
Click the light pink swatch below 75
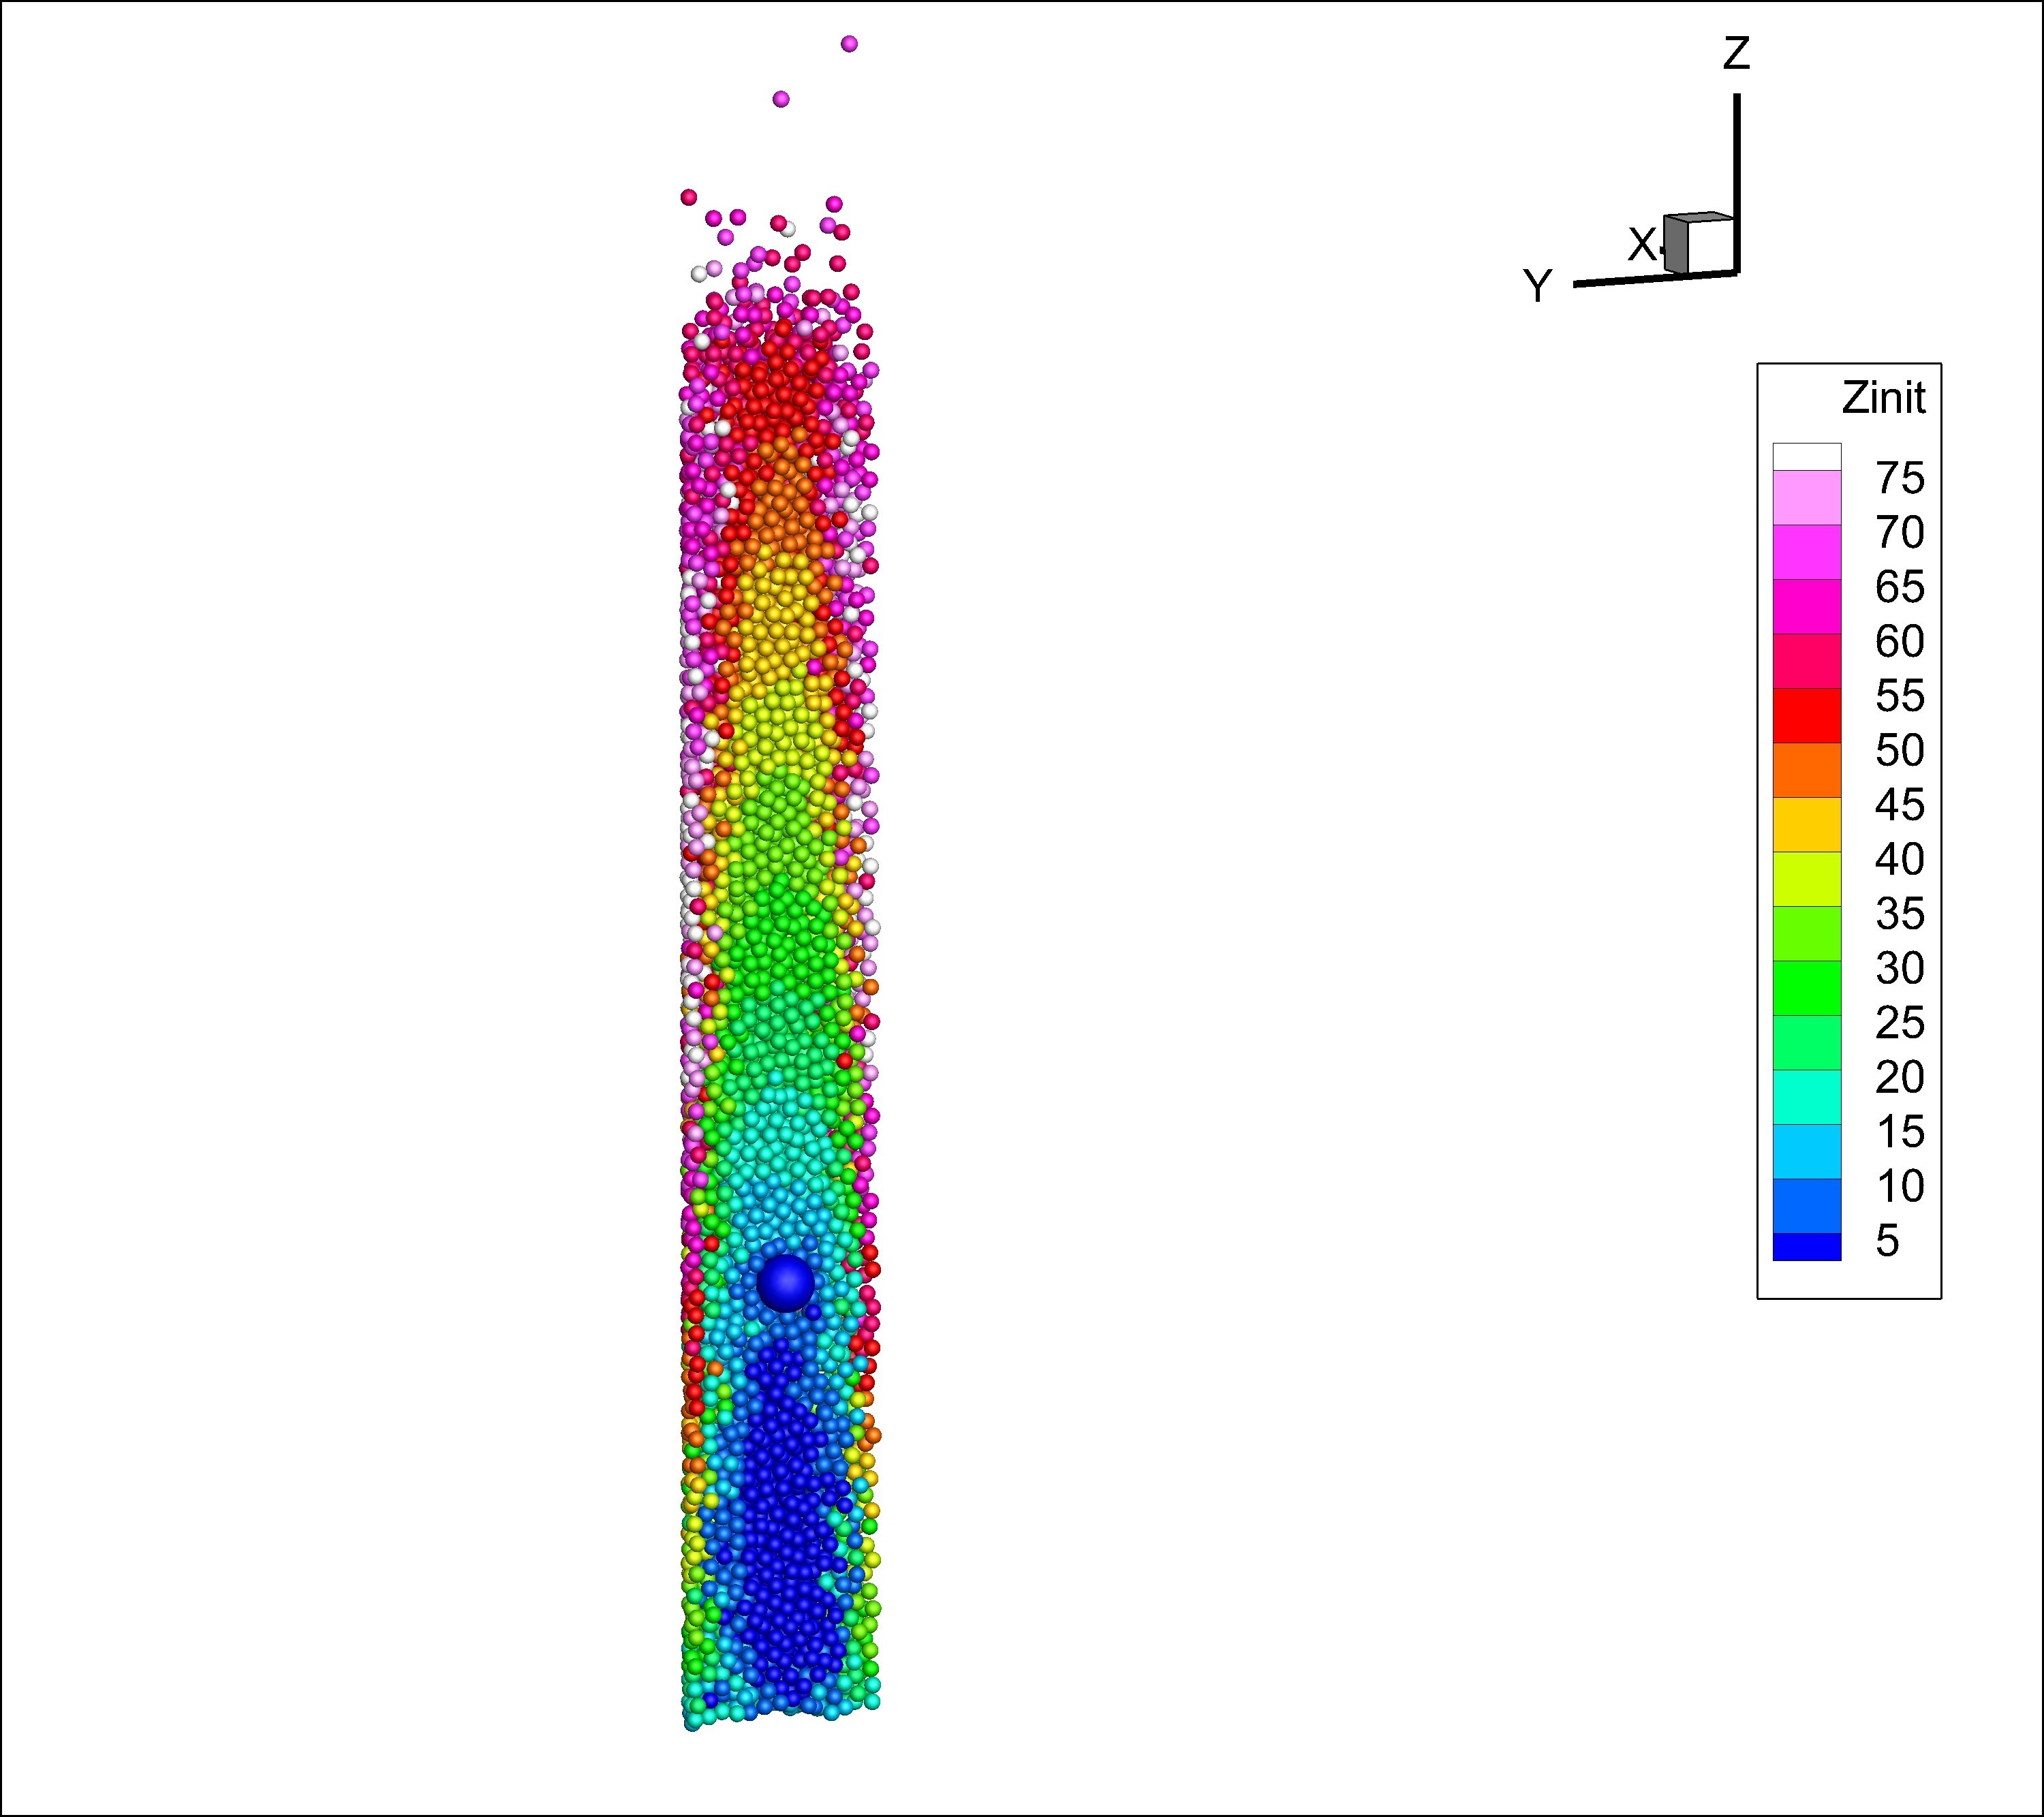(1807, 498)
